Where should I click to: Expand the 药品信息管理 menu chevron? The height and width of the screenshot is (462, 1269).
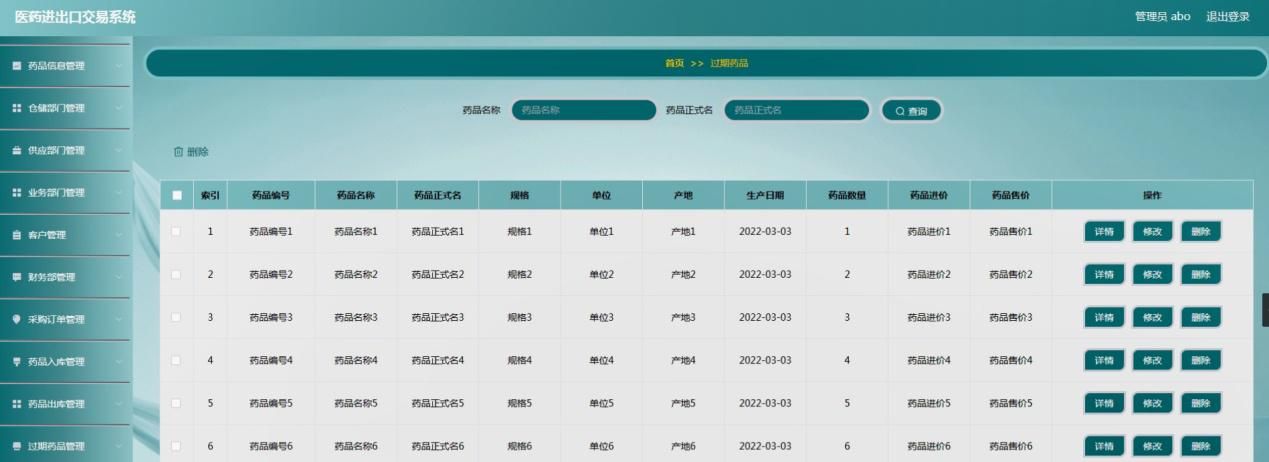pyautogui.click(x=118, y=66)
